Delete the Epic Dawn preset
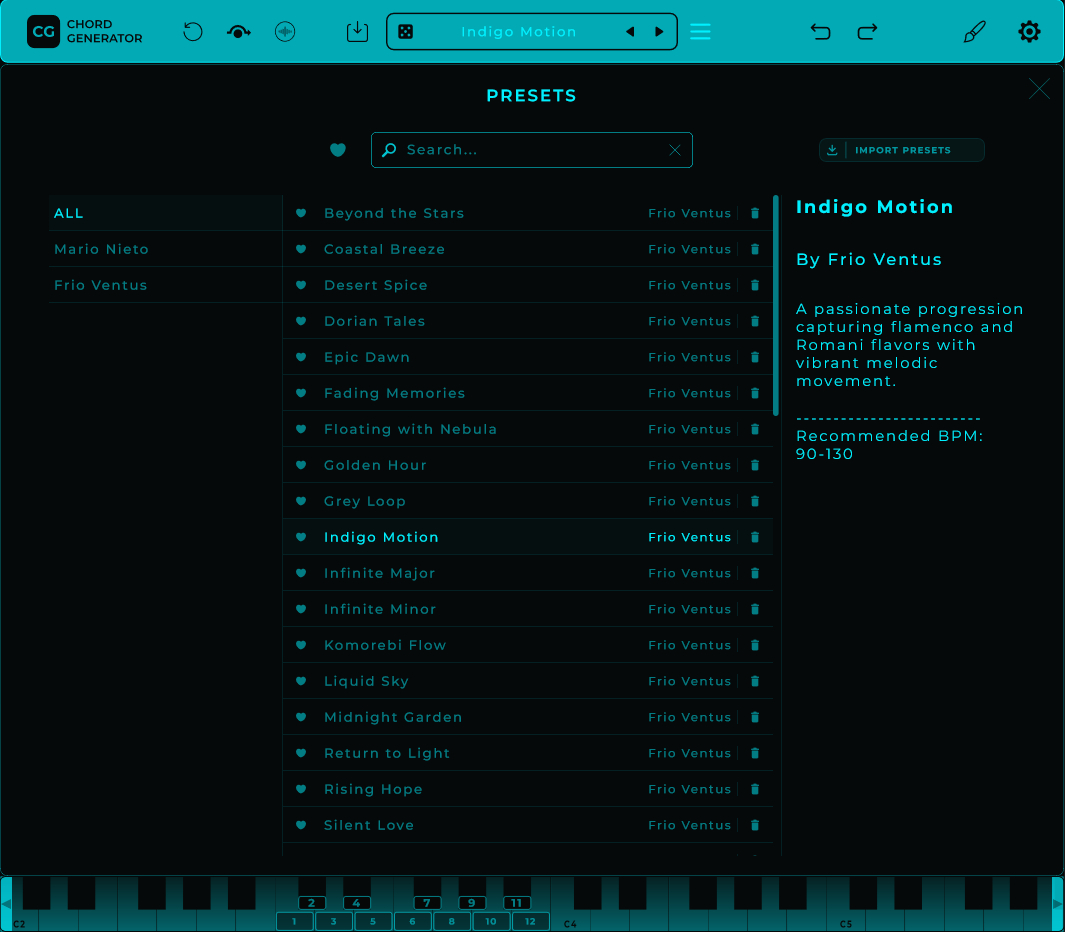This screenshot has height=932, width=1065. pos(755,357)
